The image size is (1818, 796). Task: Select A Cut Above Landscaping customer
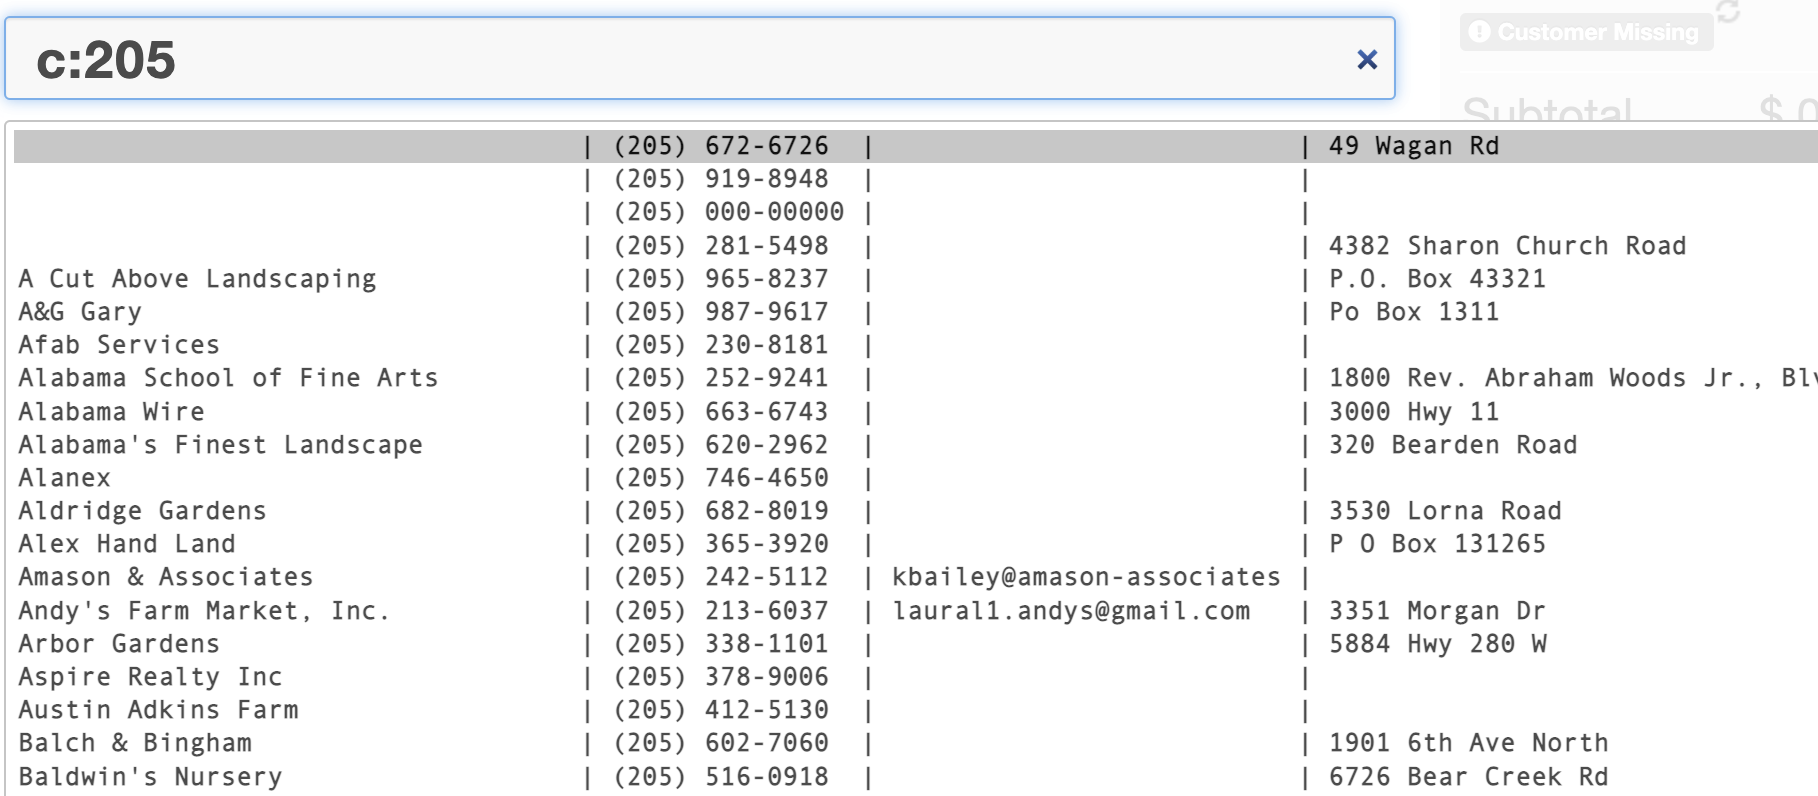point(197,279)
